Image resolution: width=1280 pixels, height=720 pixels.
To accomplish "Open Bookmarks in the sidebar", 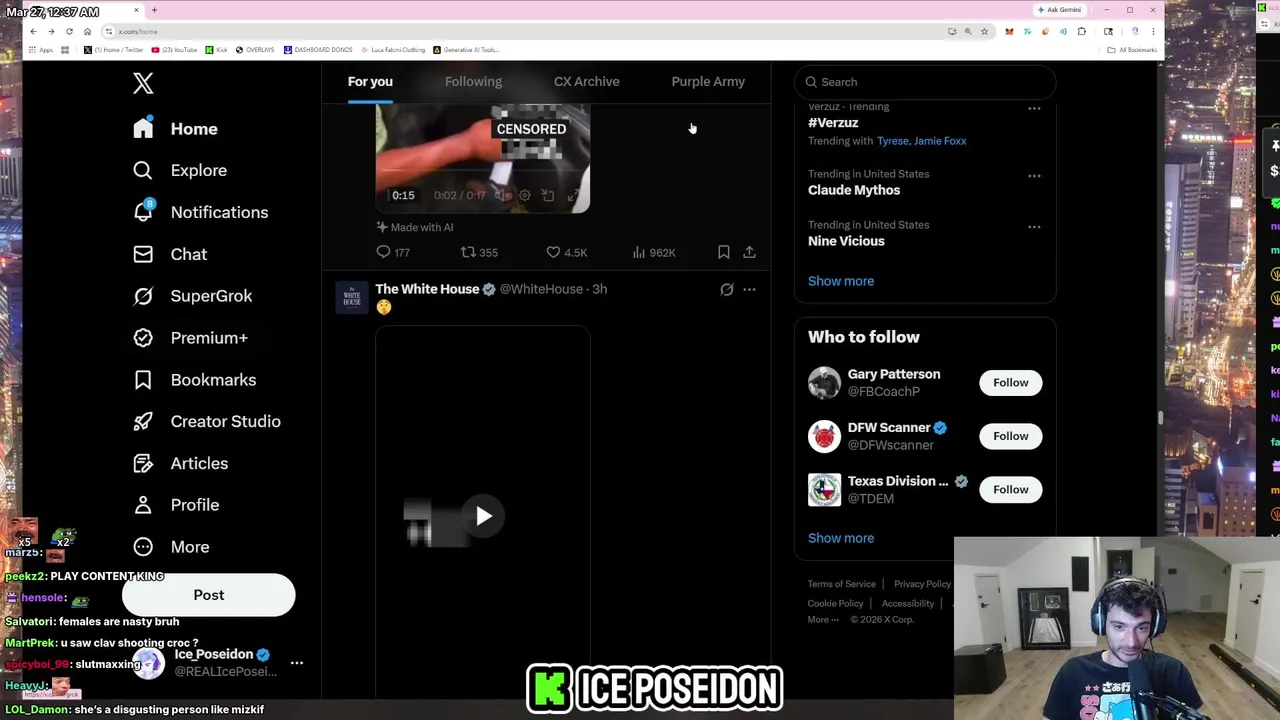I will [194, 380].
